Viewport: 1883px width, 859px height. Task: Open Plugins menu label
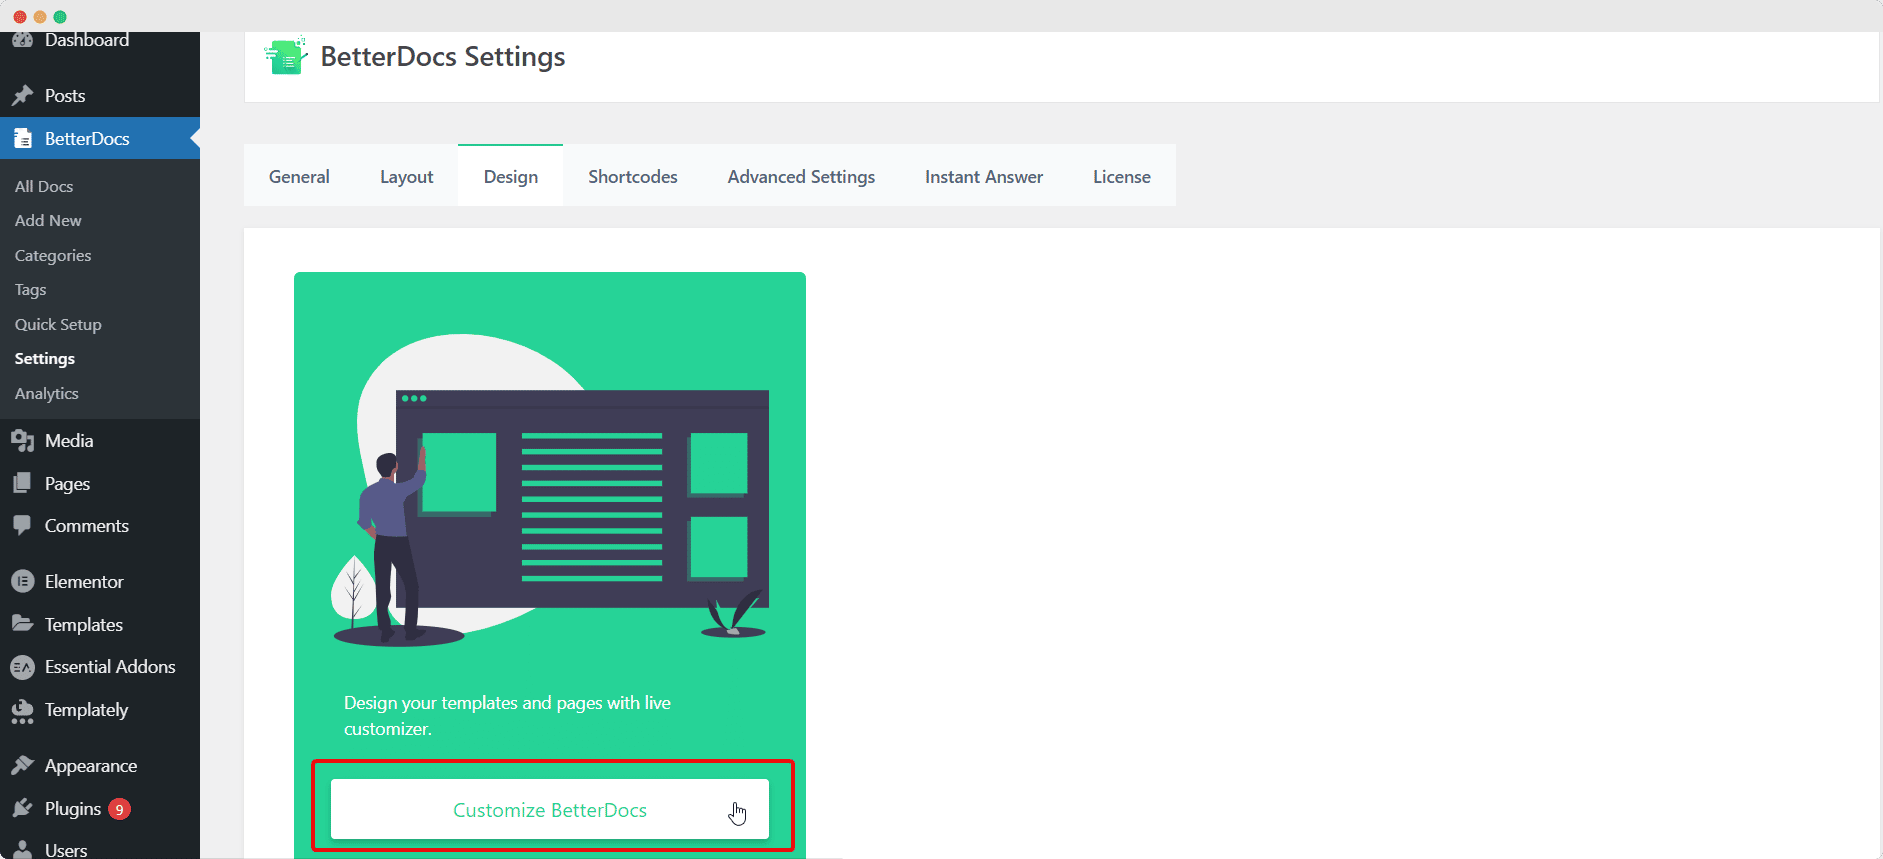pyautogui.click(x=73, y=809)
